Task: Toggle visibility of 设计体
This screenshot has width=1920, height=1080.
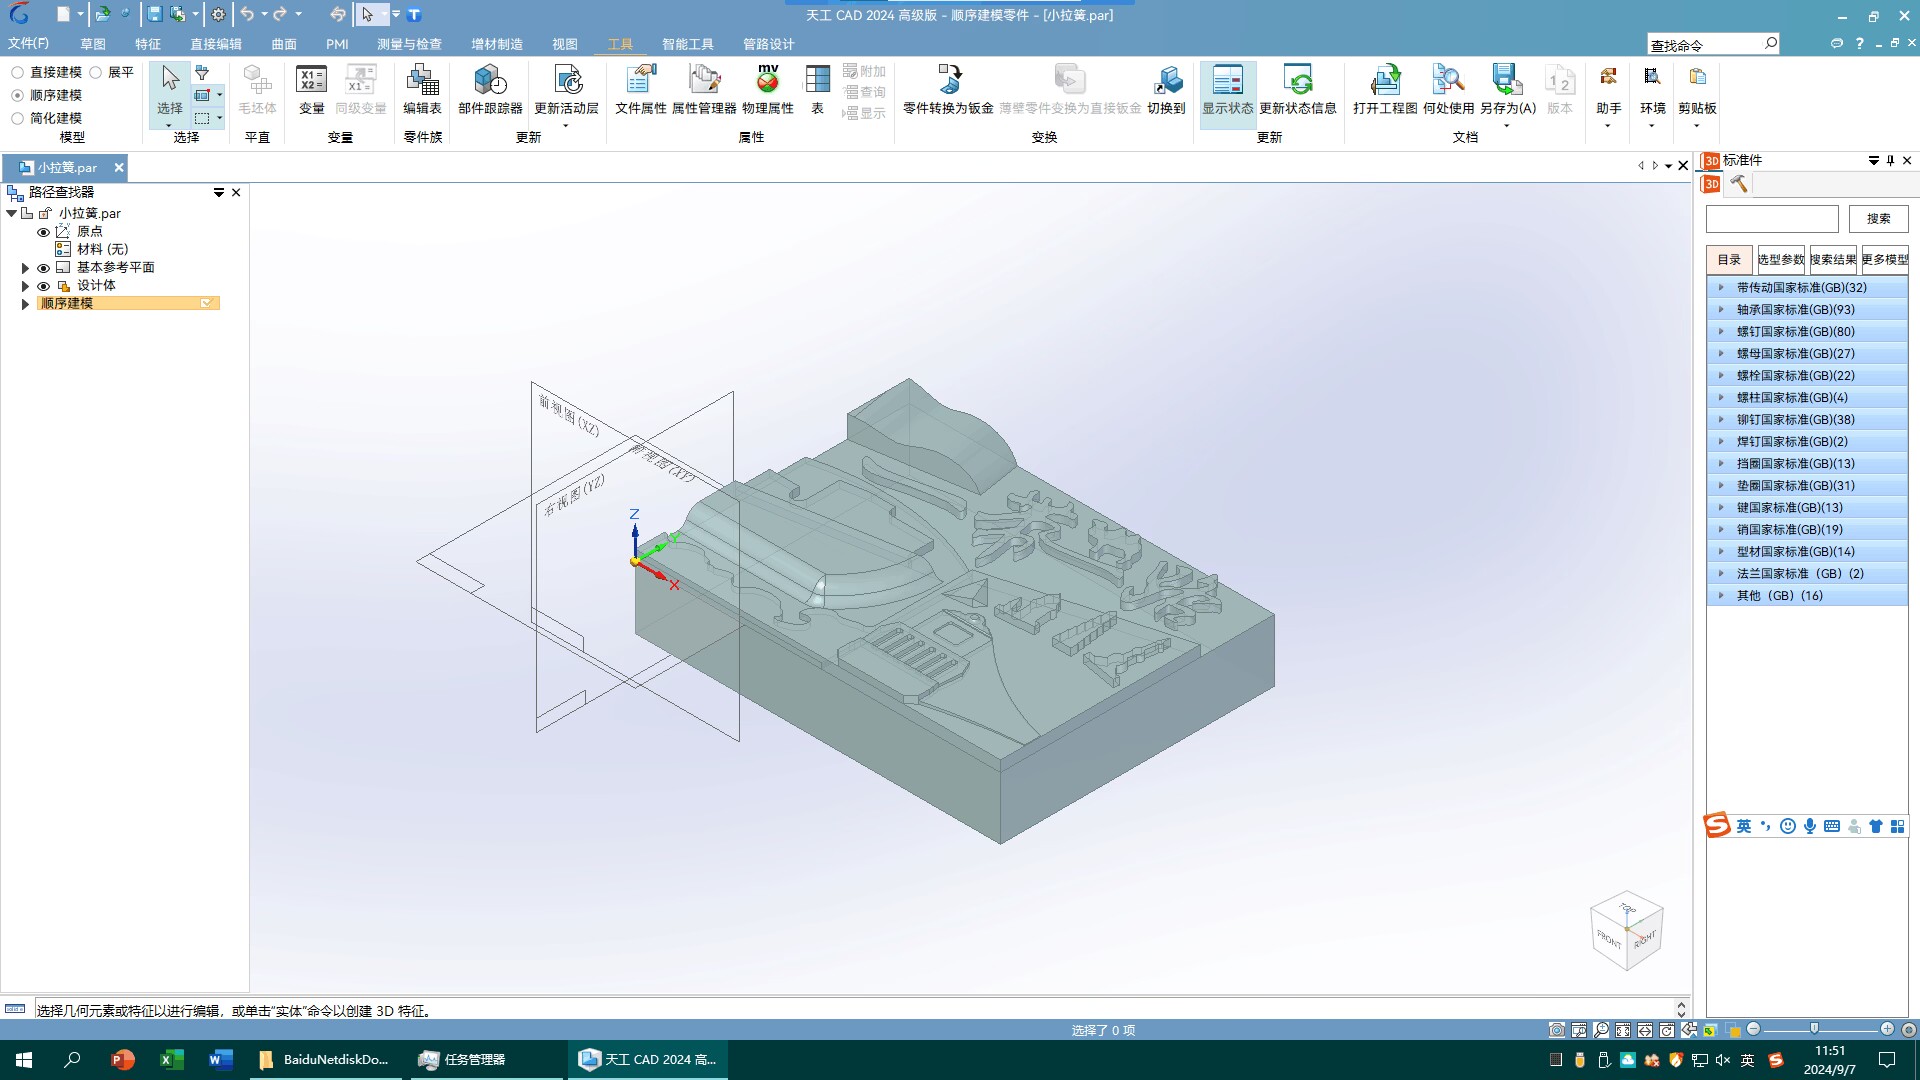Action: (43, 286)
